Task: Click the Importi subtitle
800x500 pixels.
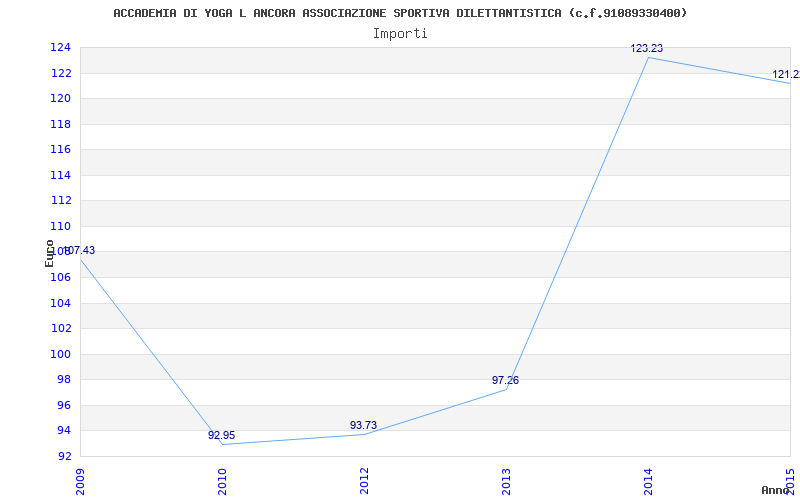Action: [400, 34]
